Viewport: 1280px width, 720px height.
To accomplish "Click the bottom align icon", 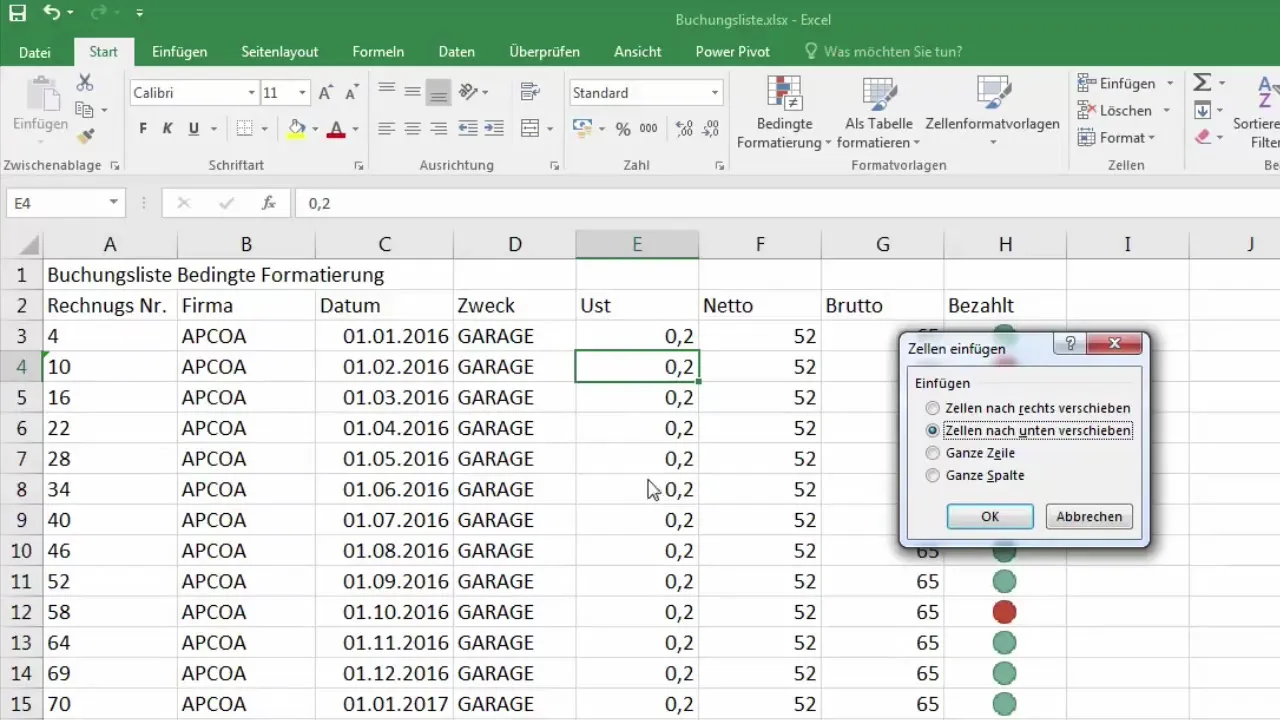I will (x=438, y=93).
